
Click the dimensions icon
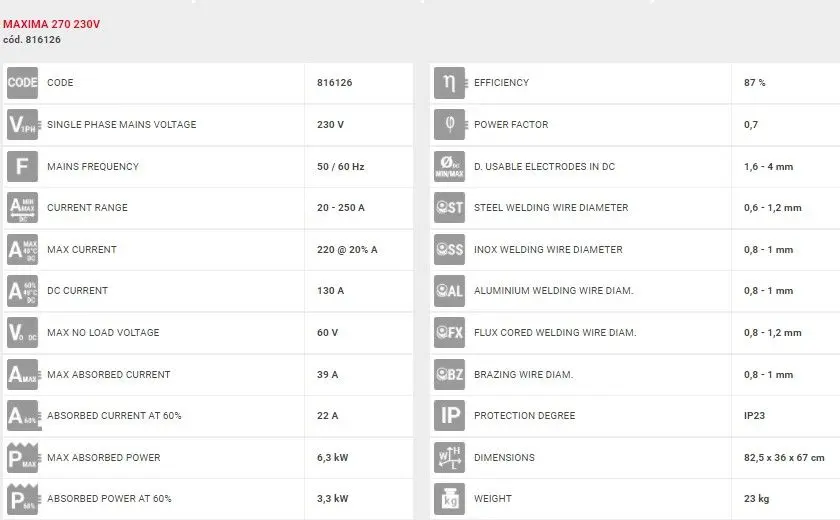coord(449,458)
